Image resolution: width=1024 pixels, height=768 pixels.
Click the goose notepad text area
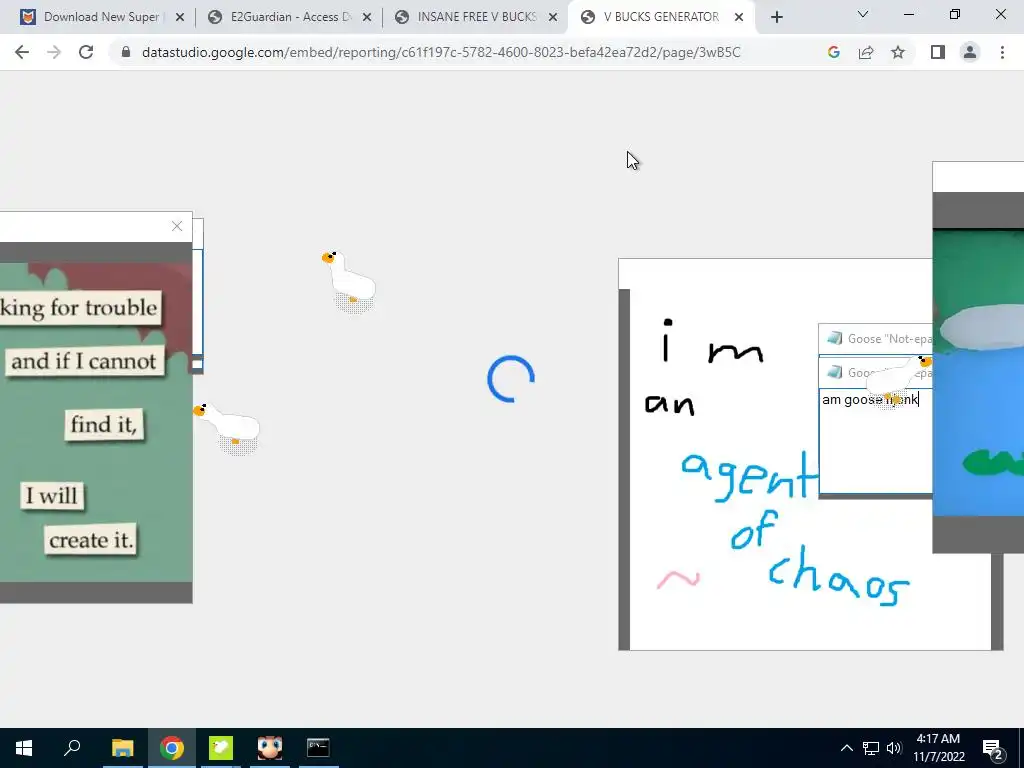(876, 441)
